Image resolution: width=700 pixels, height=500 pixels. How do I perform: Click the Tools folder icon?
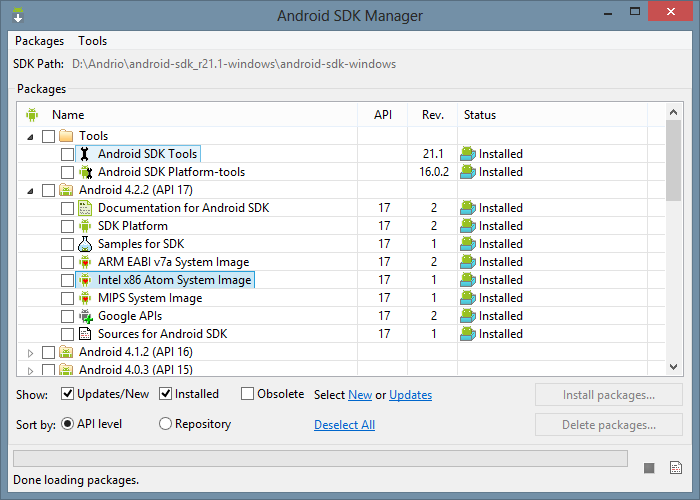[x=66, y=136]
